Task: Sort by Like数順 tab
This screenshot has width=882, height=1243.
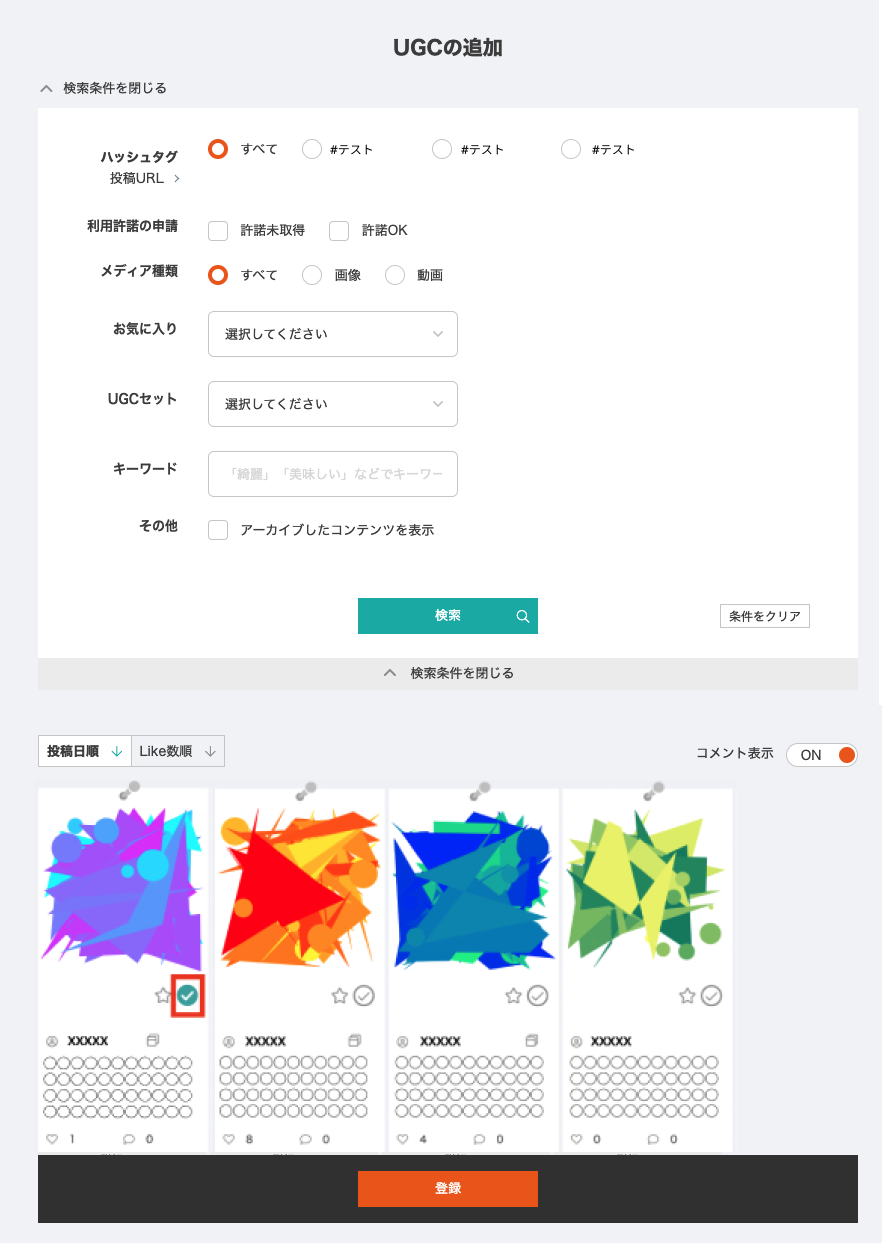Action: (178, 751)
